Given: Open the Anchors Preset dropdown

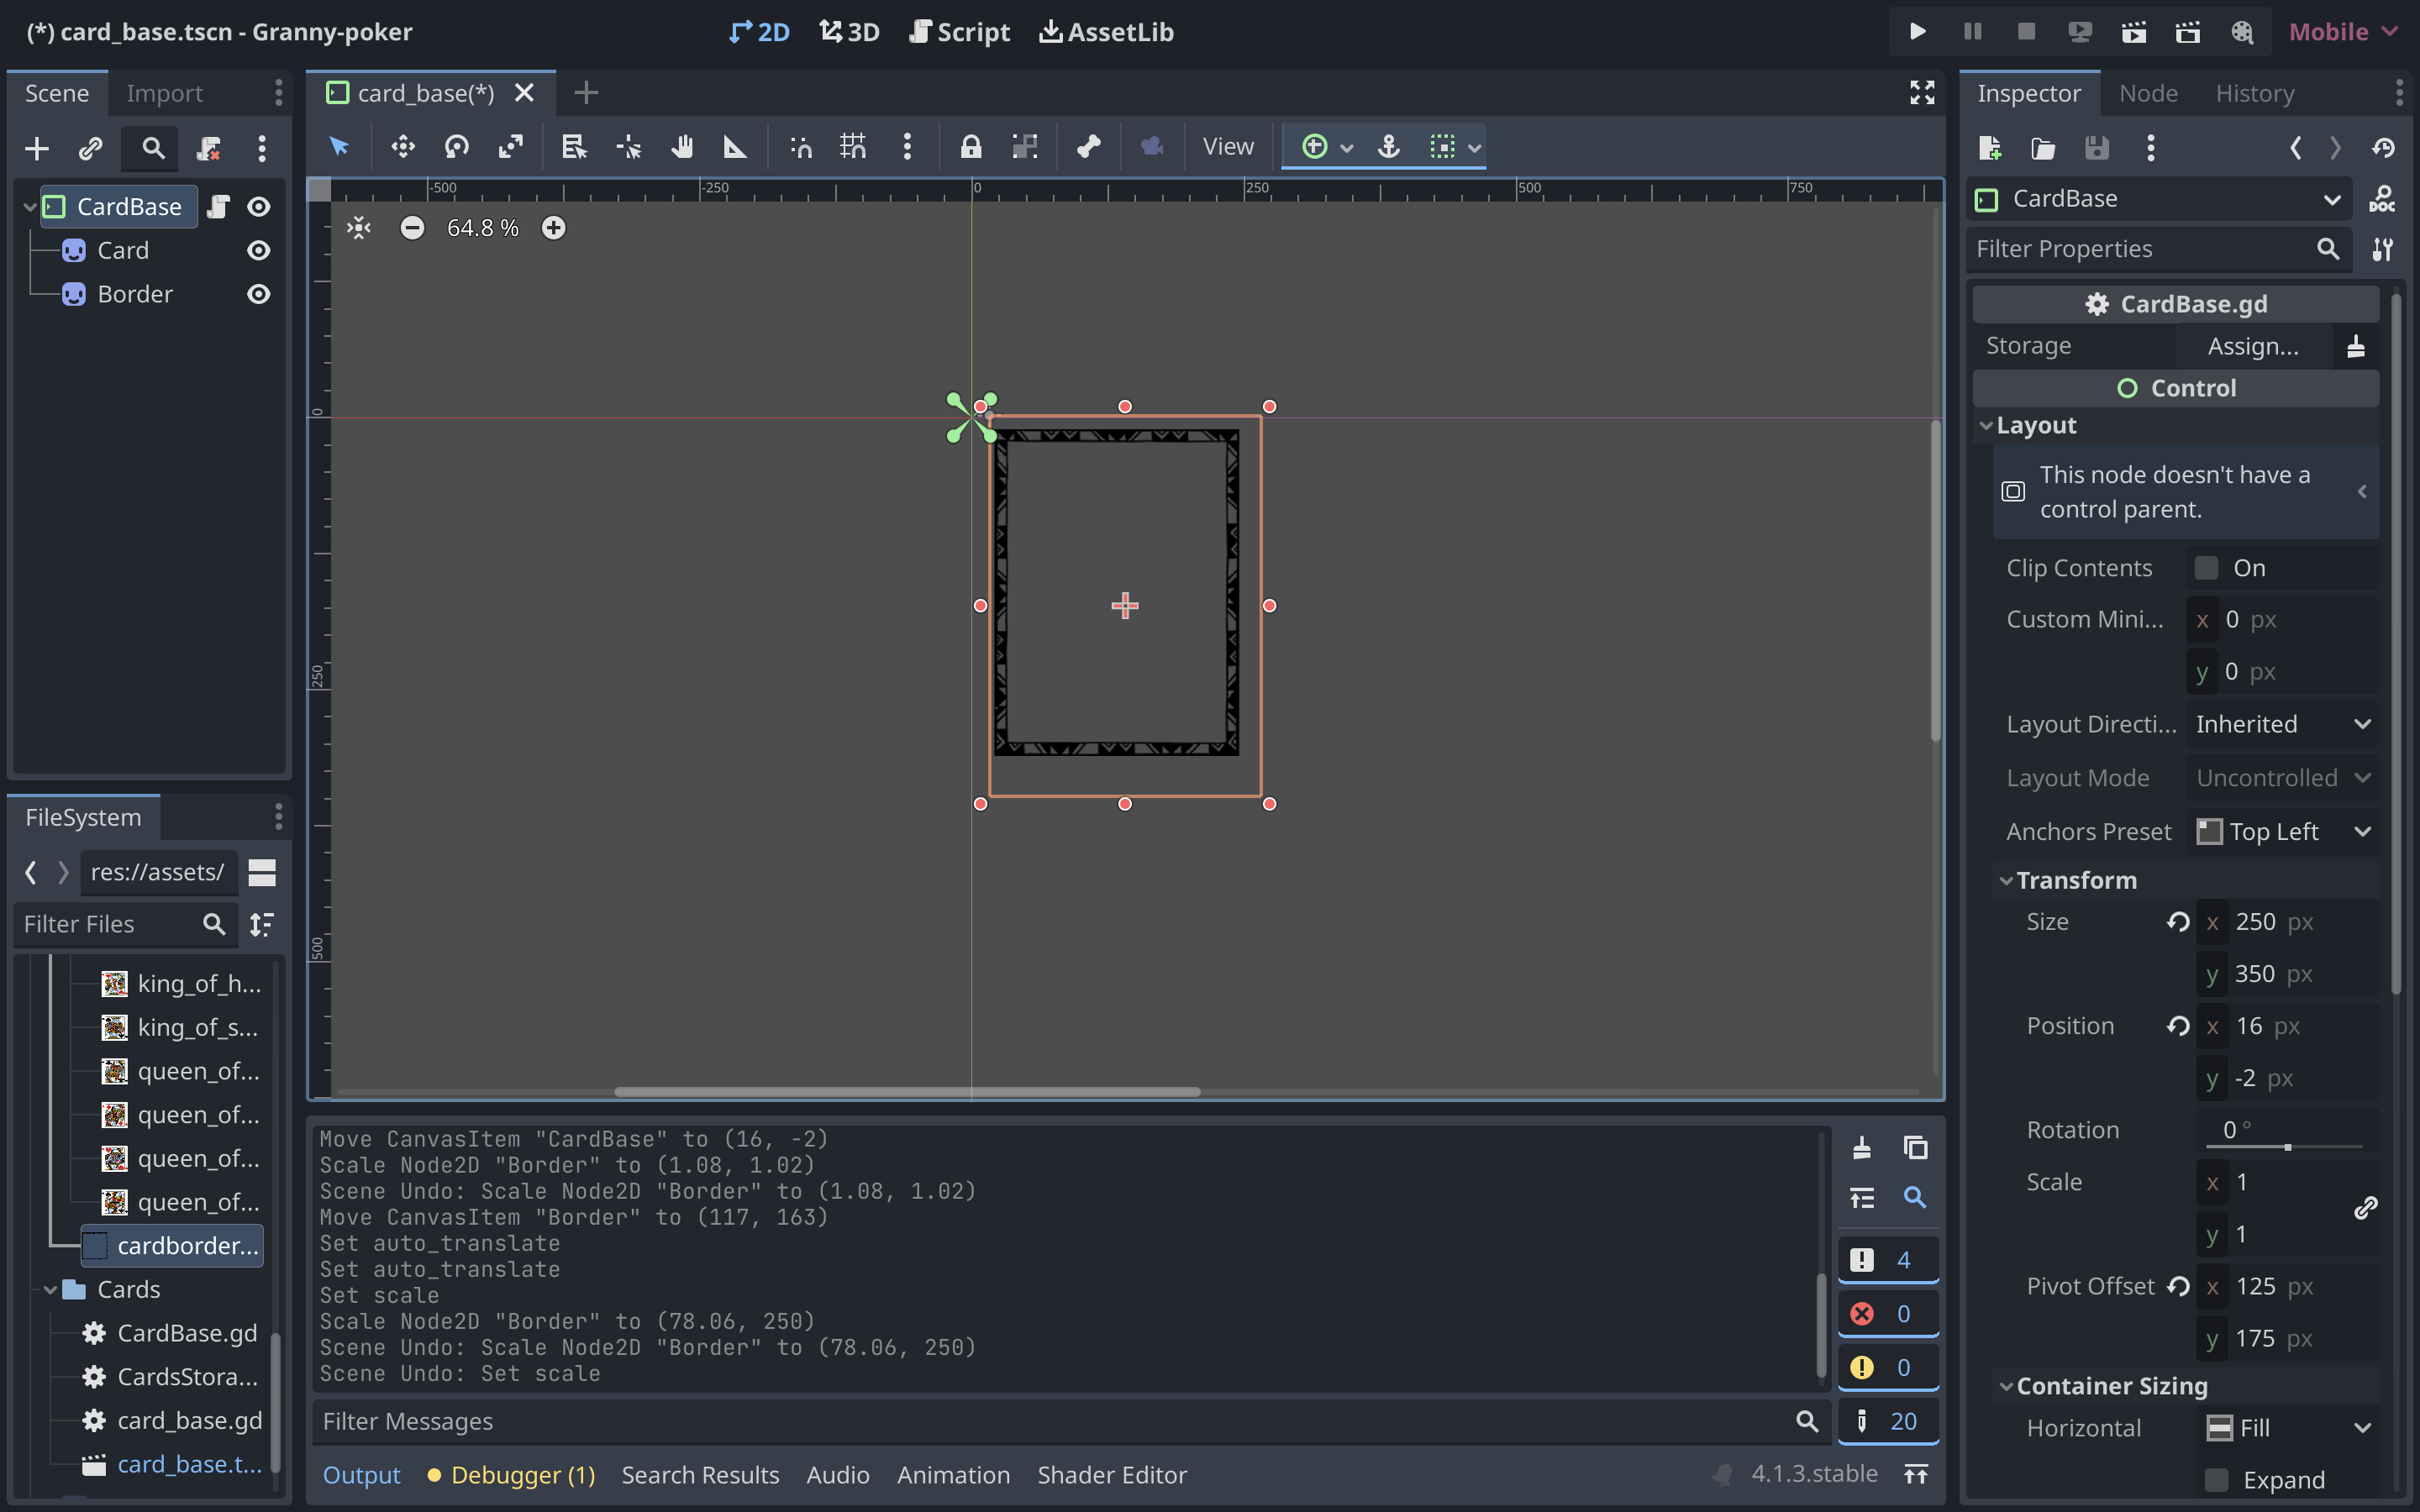Looking at the screenshot, I should point(2283,831).
